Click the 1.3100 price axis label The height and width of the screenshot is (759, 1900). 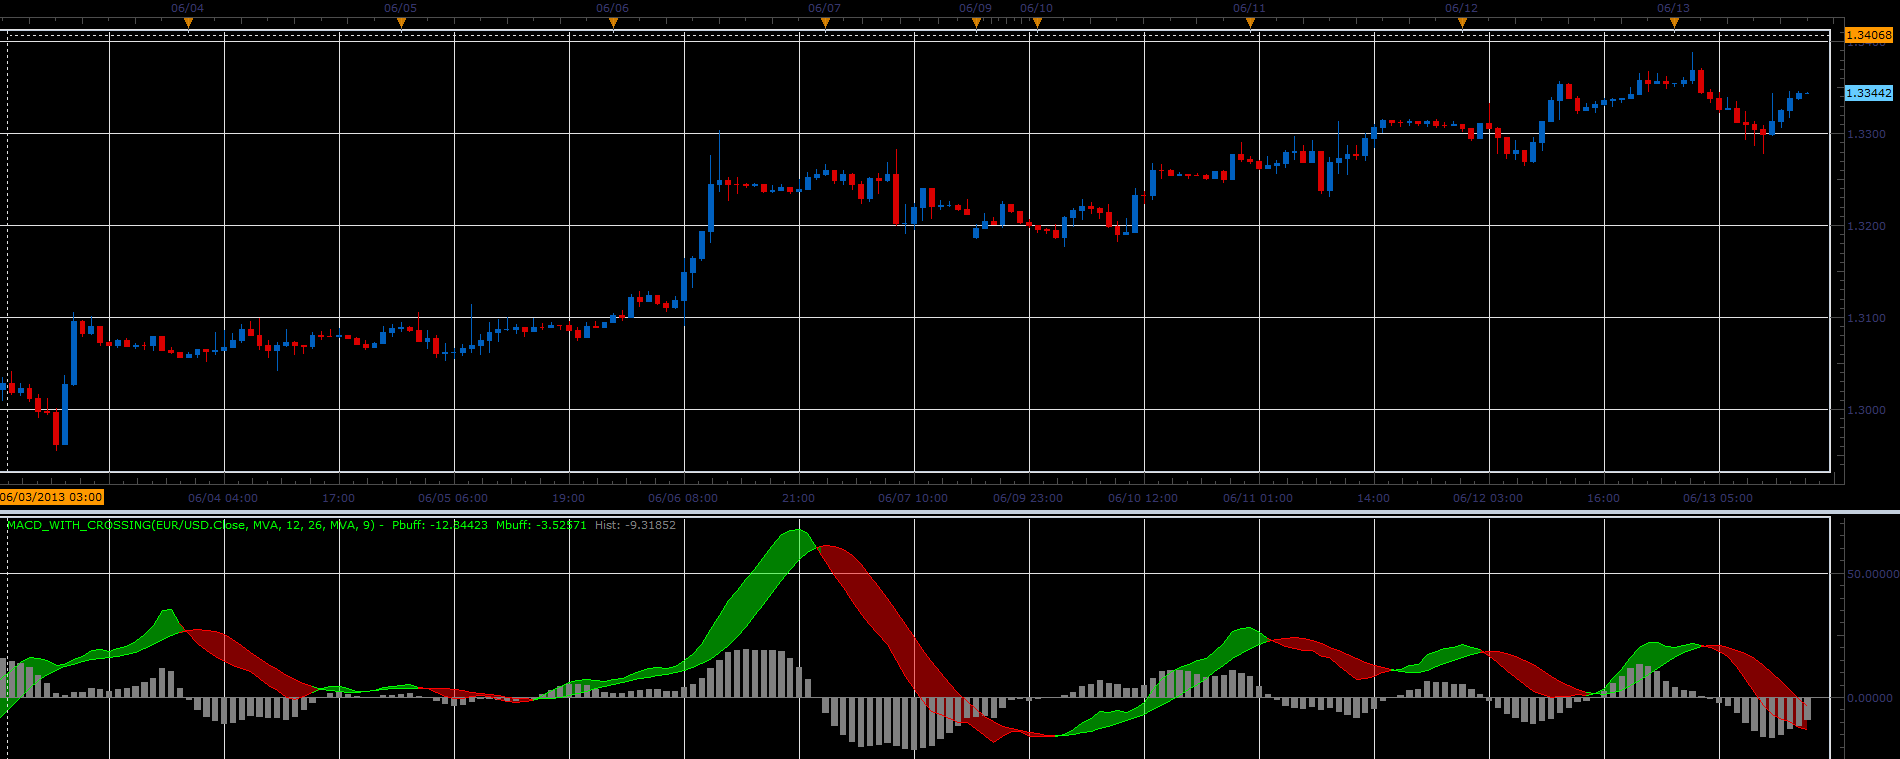click(1866, 318)
